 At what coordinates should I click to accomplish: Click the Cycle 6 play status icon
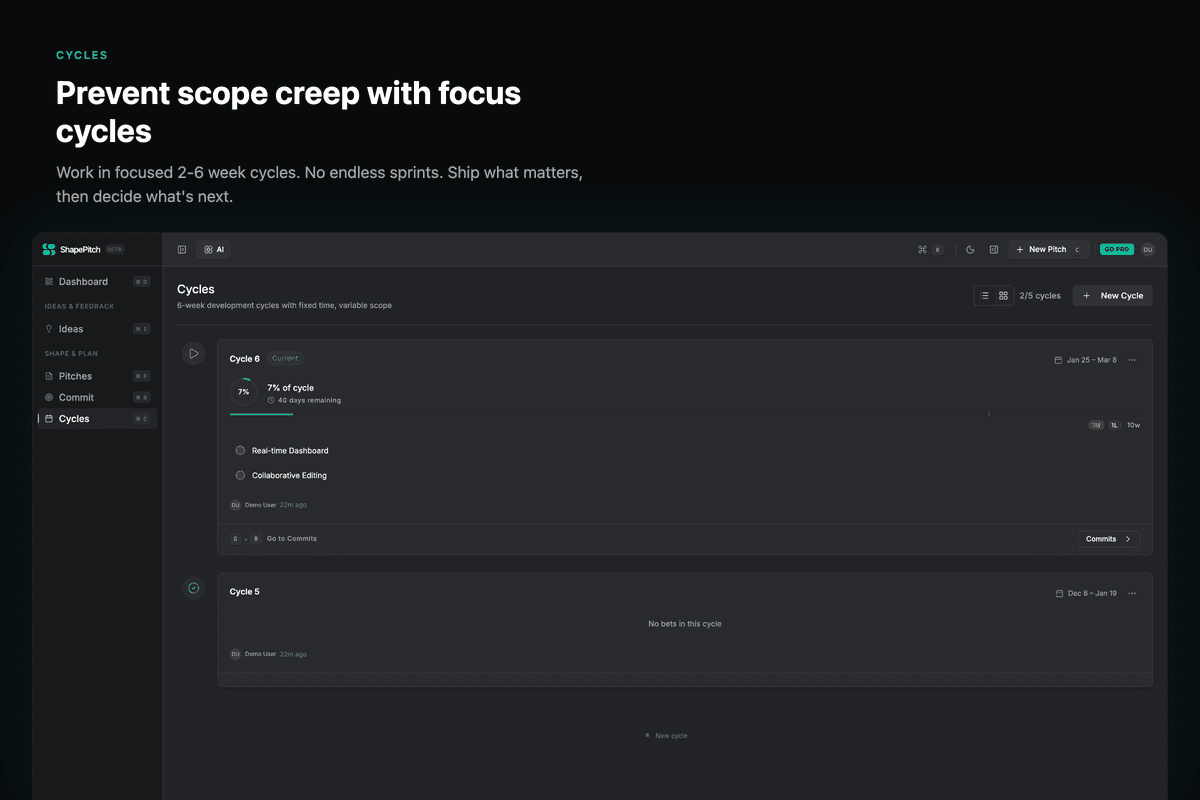(x=194, y=353)
